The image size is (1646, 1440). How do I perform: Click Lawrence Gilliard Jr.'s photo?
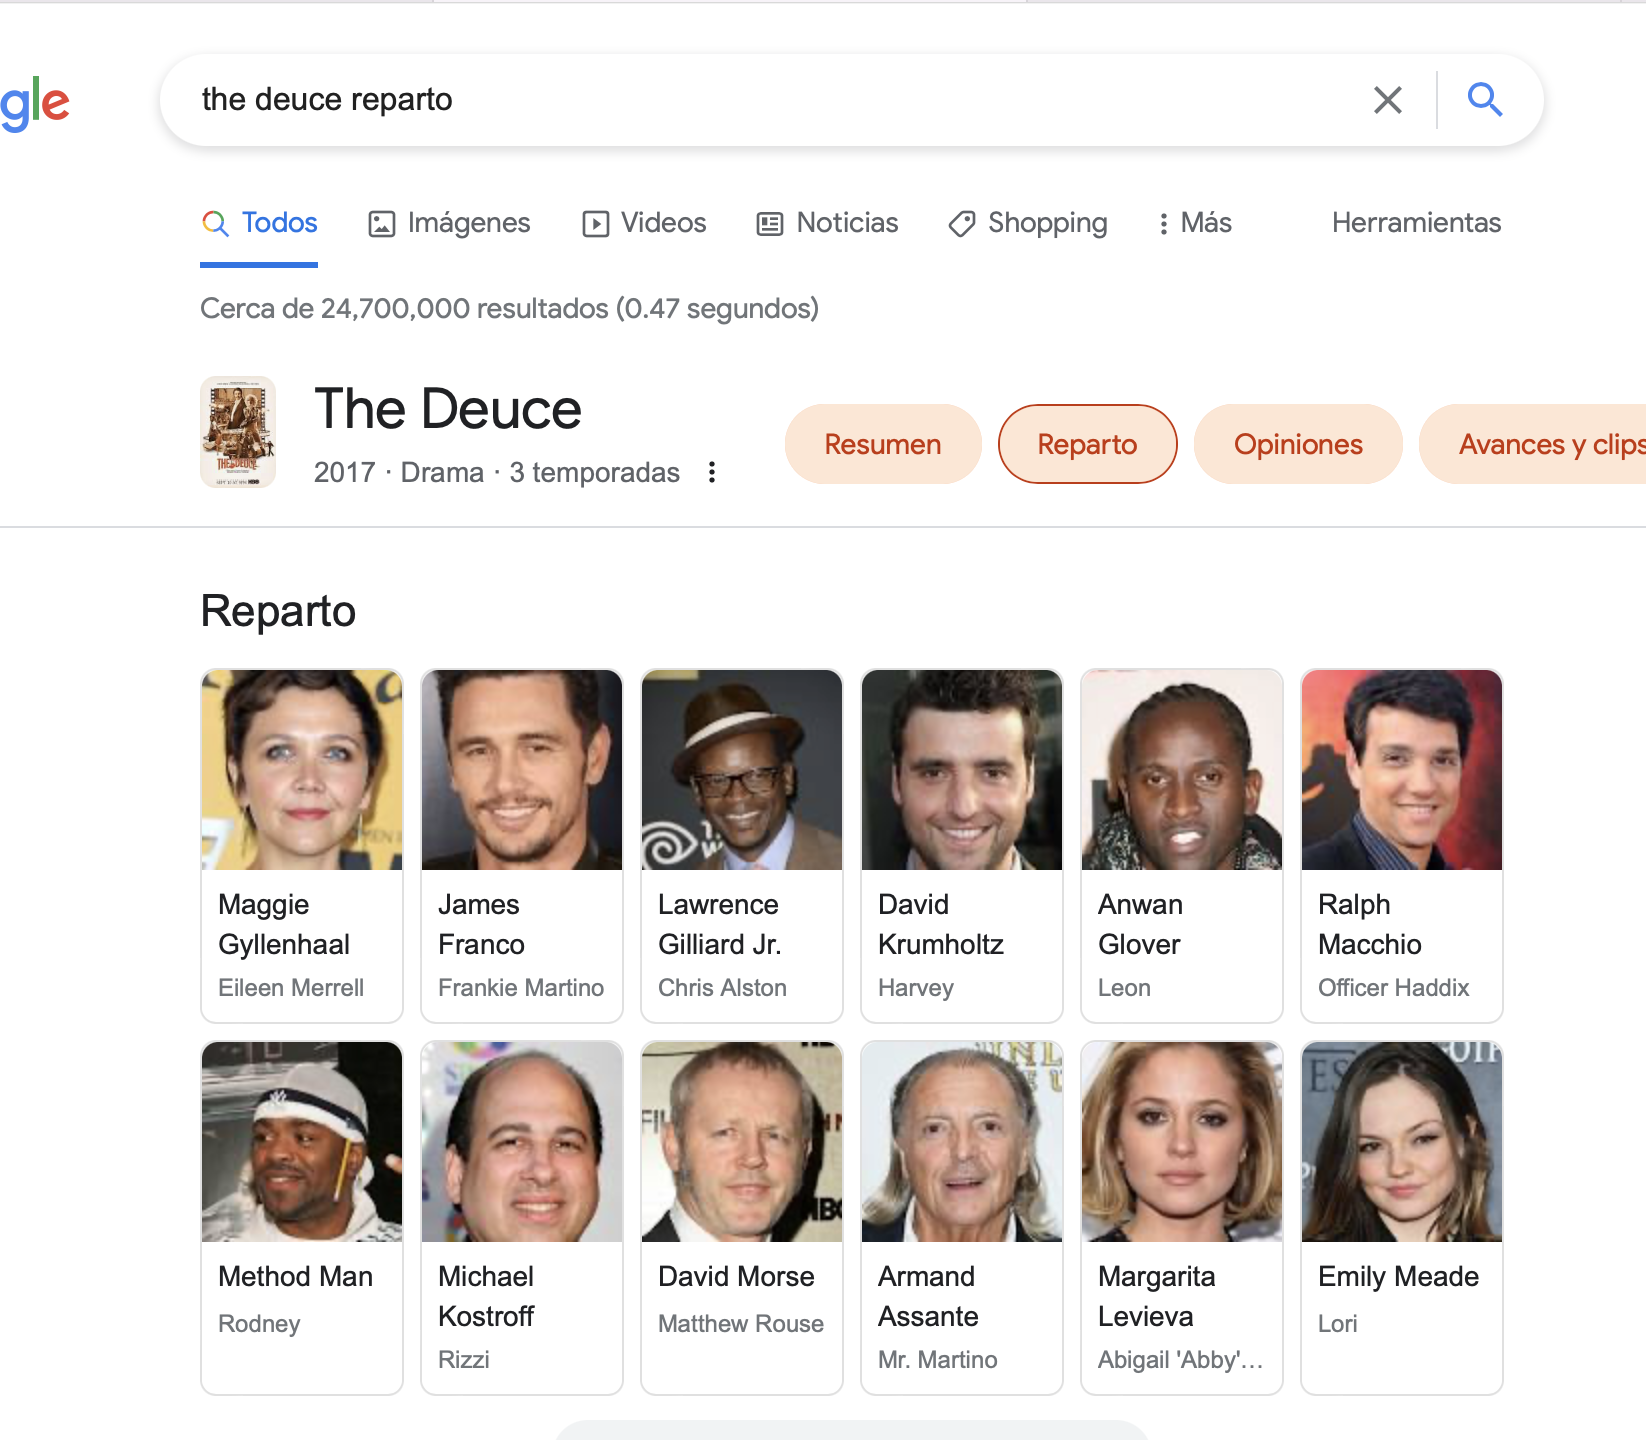742,770
